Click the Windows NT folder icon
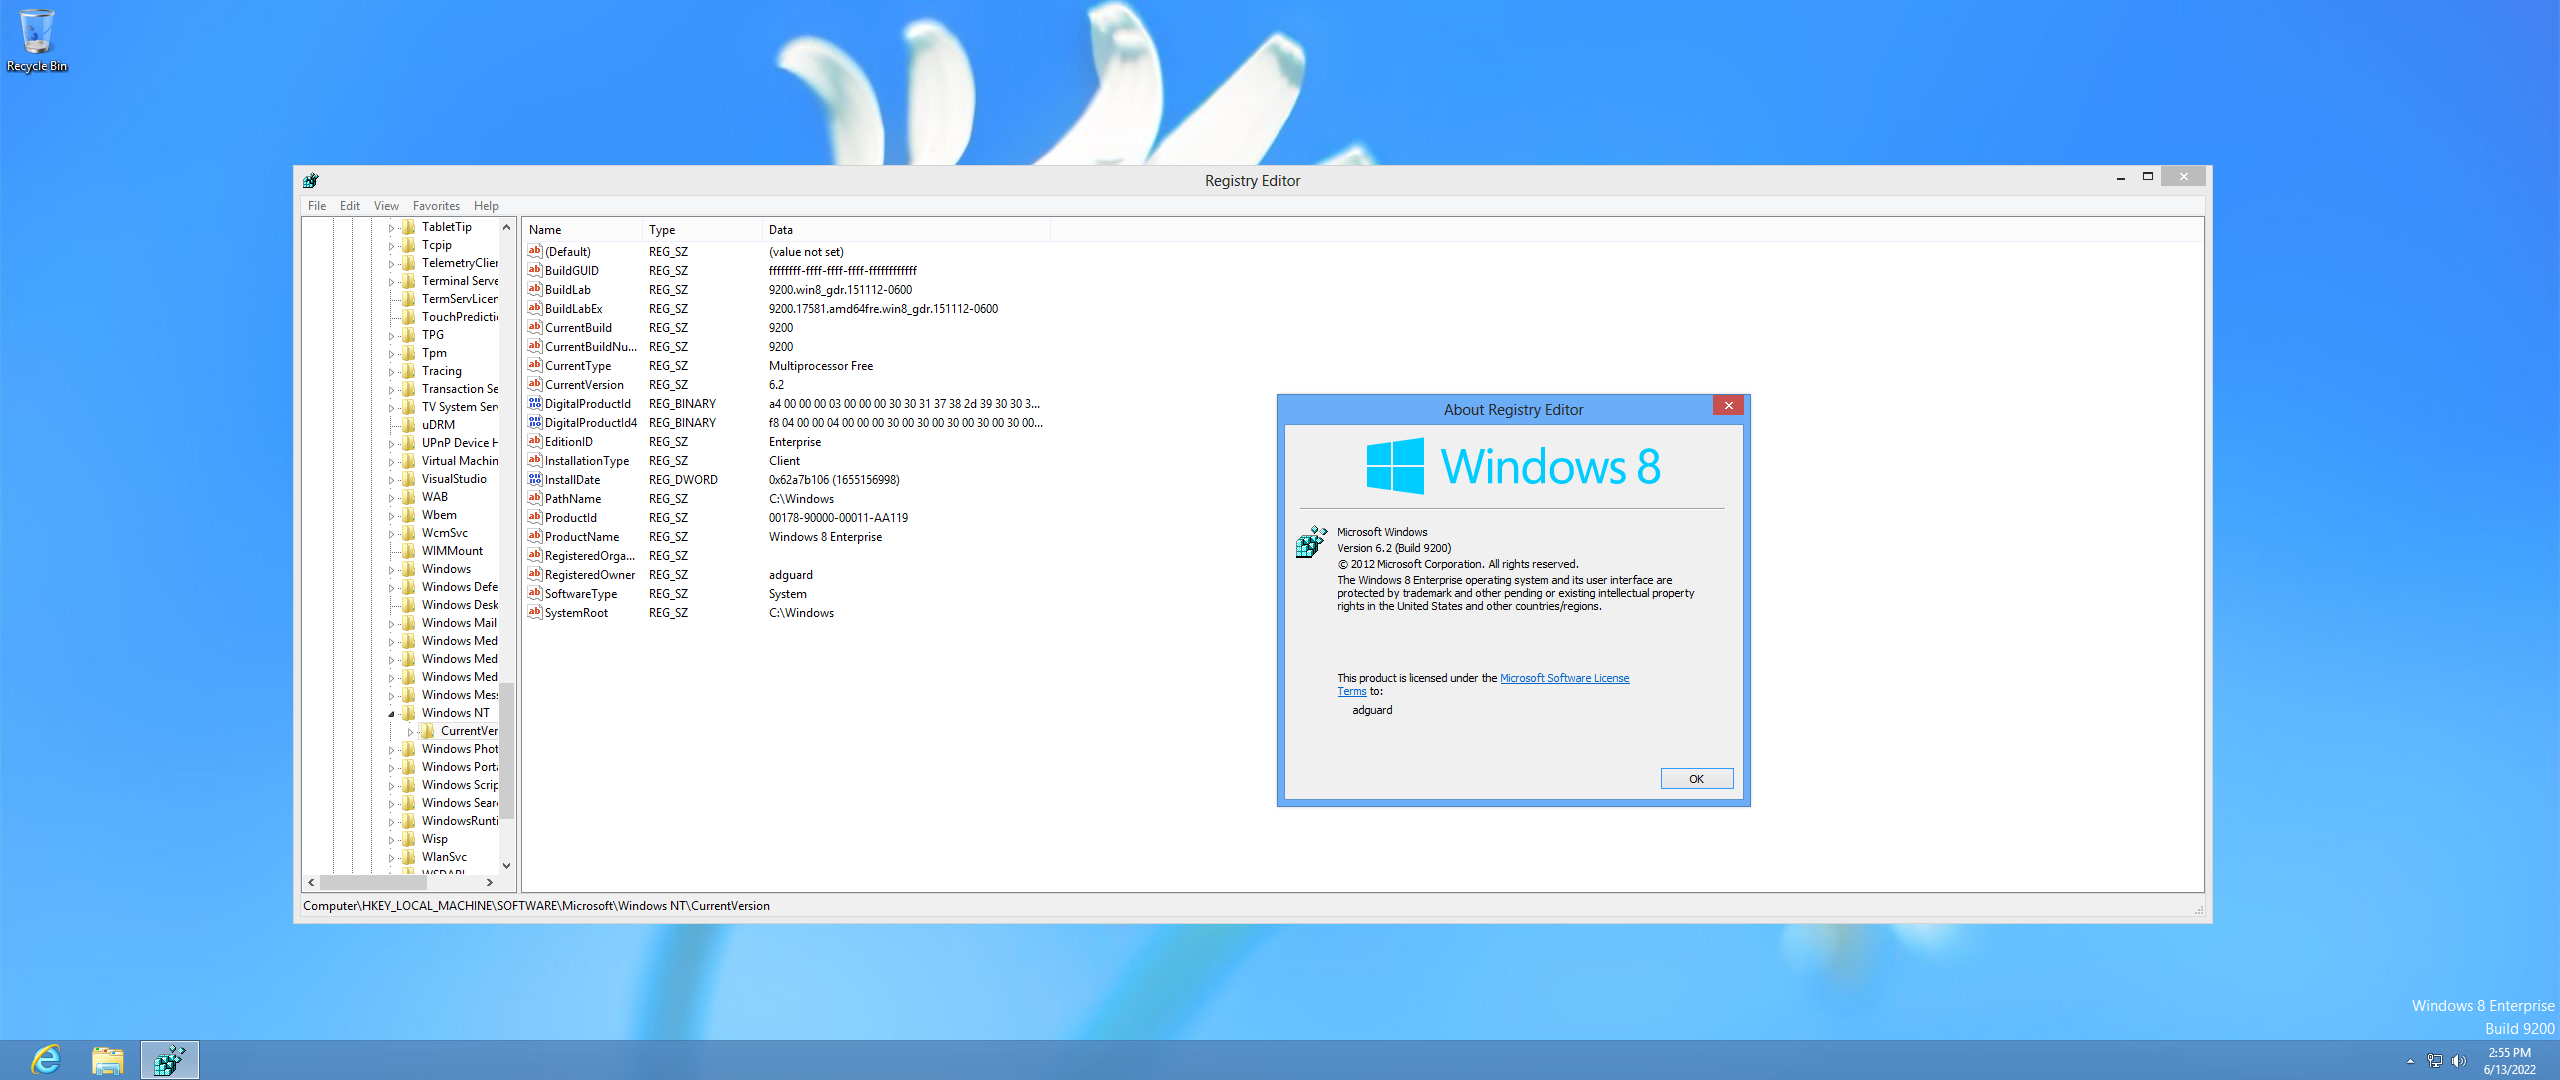Screen dimensions: 2560x1080 point(408,712)
